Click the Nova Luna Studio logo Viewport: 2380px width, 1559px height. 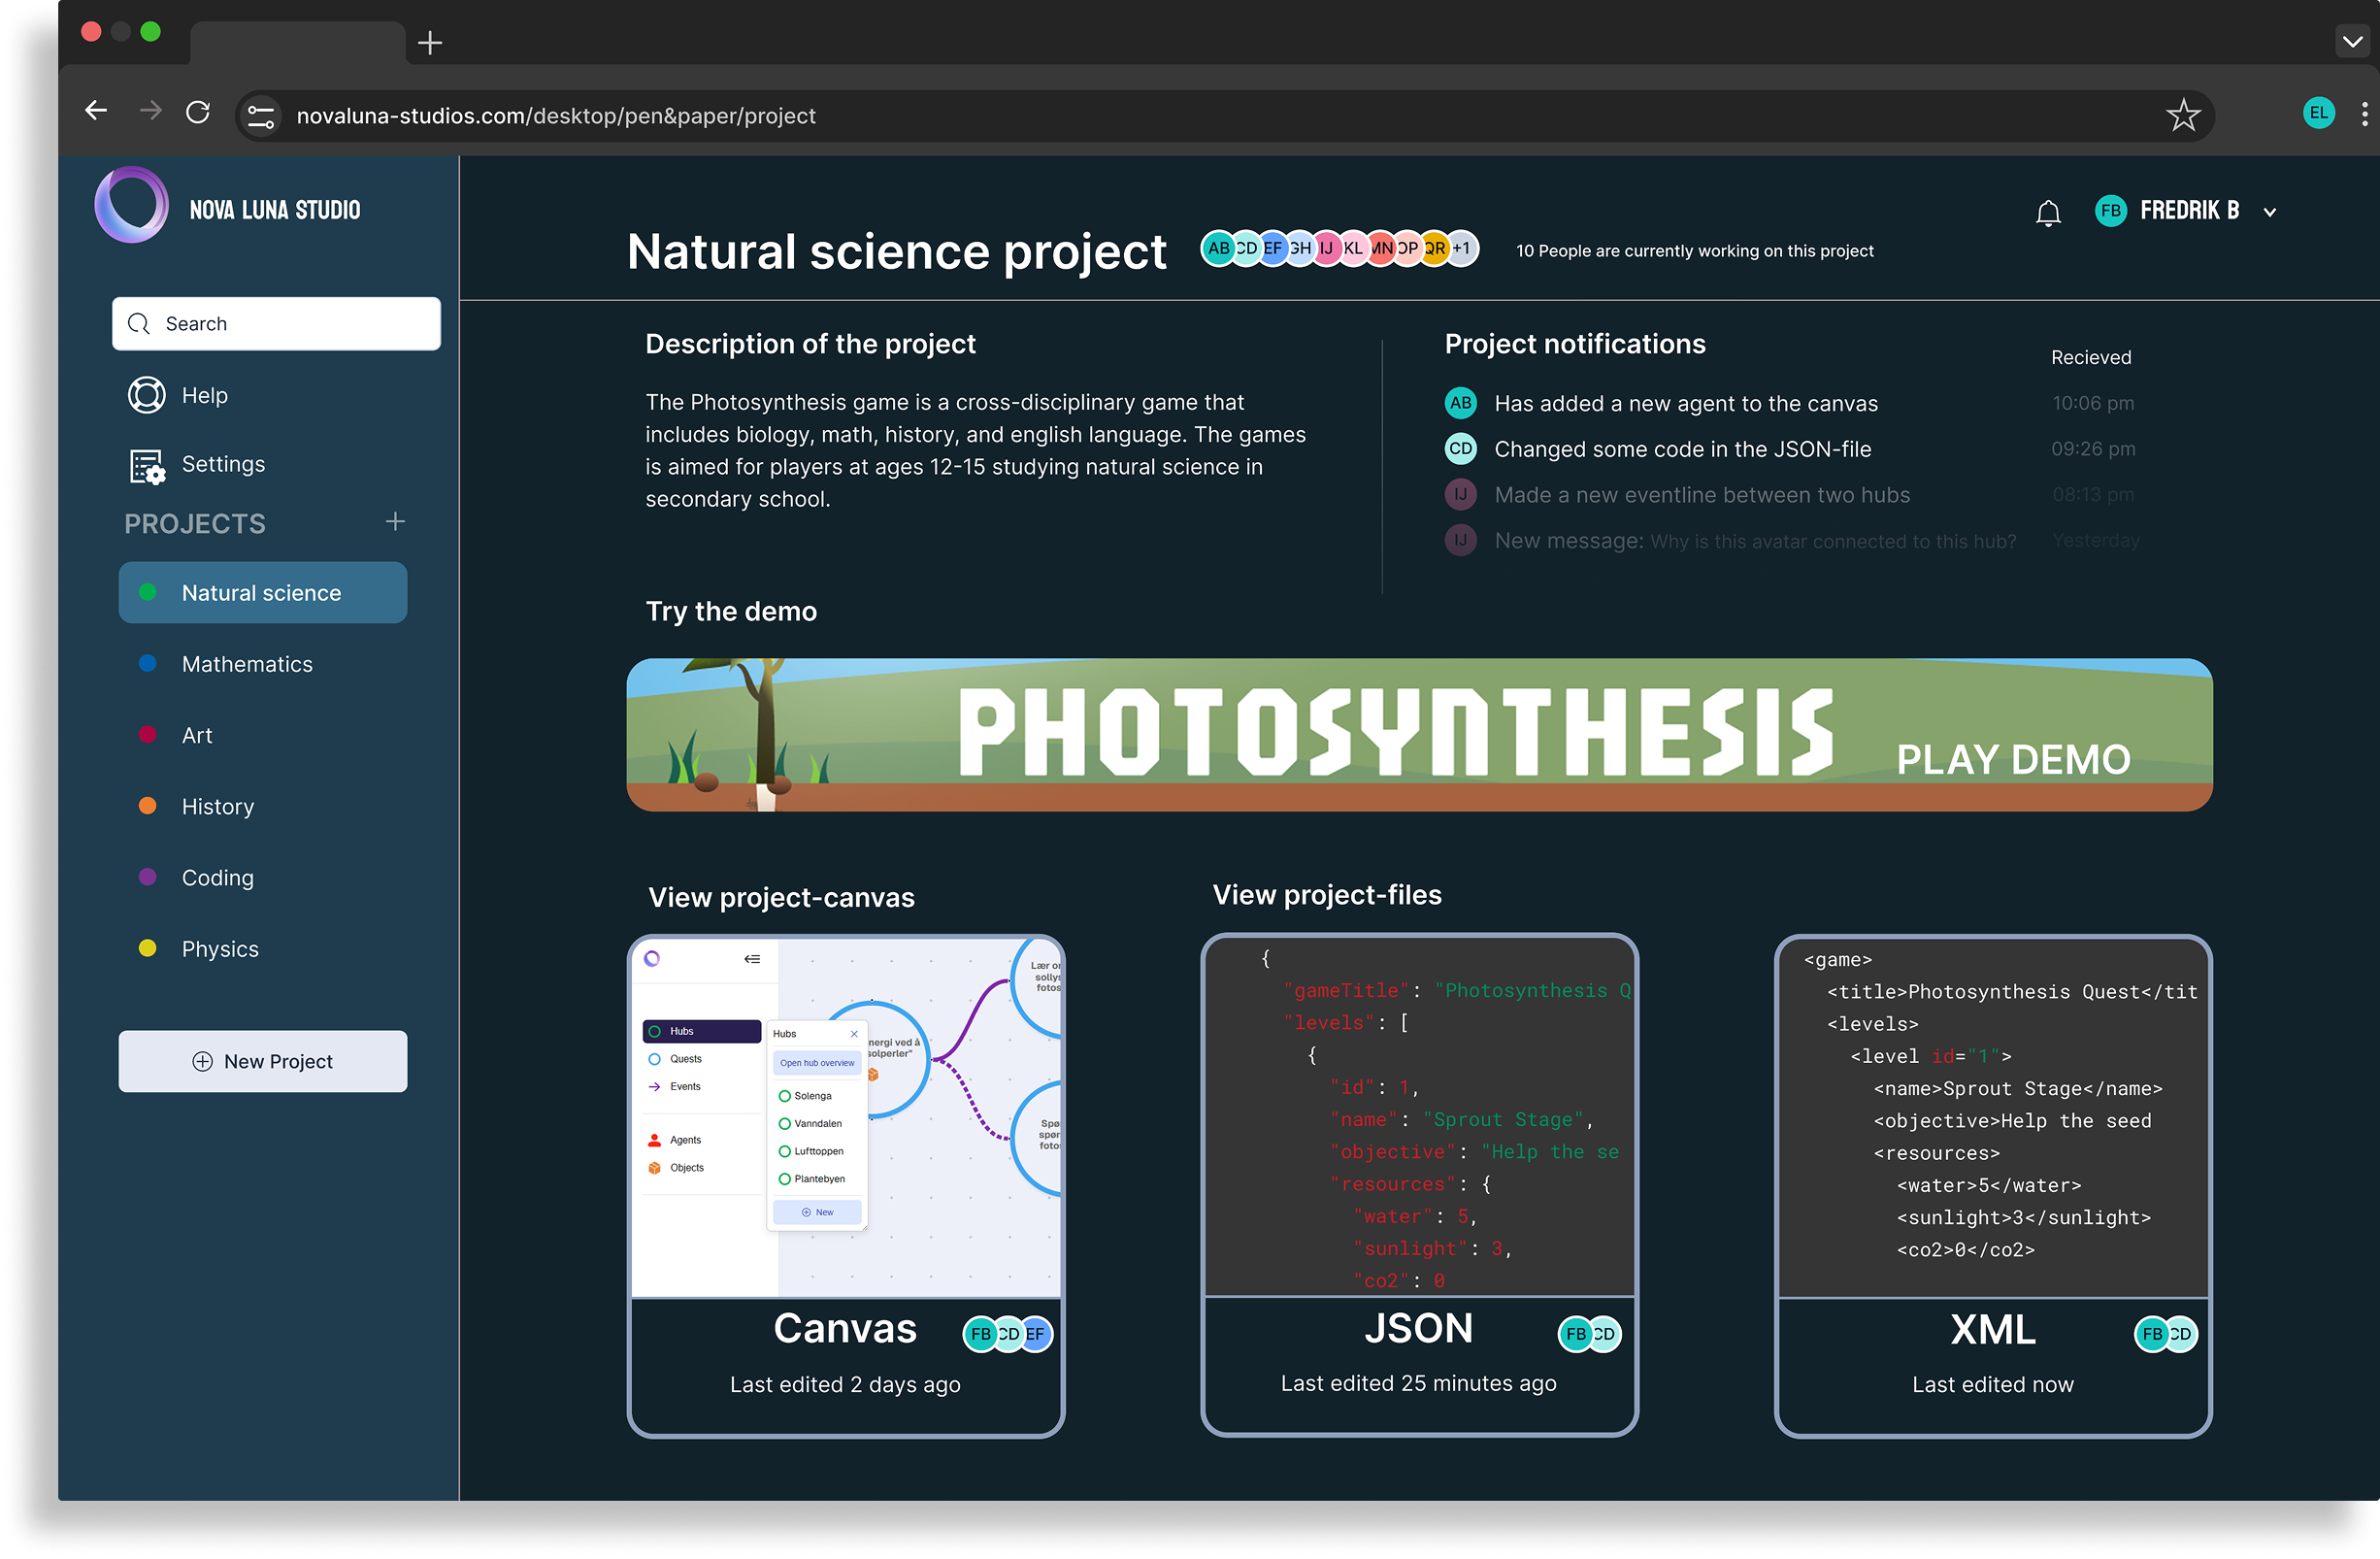point(132,206)
